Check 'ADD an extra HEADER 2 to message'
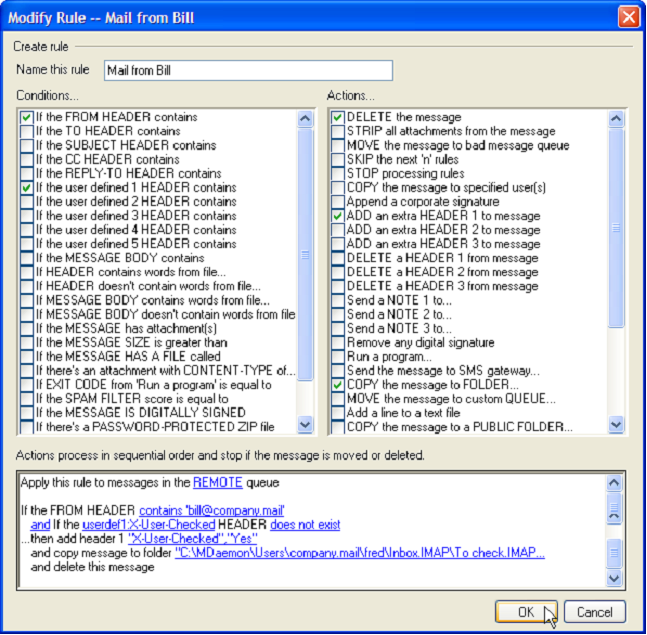The width and height of the screenshot is (647, 635). [338, 230]
